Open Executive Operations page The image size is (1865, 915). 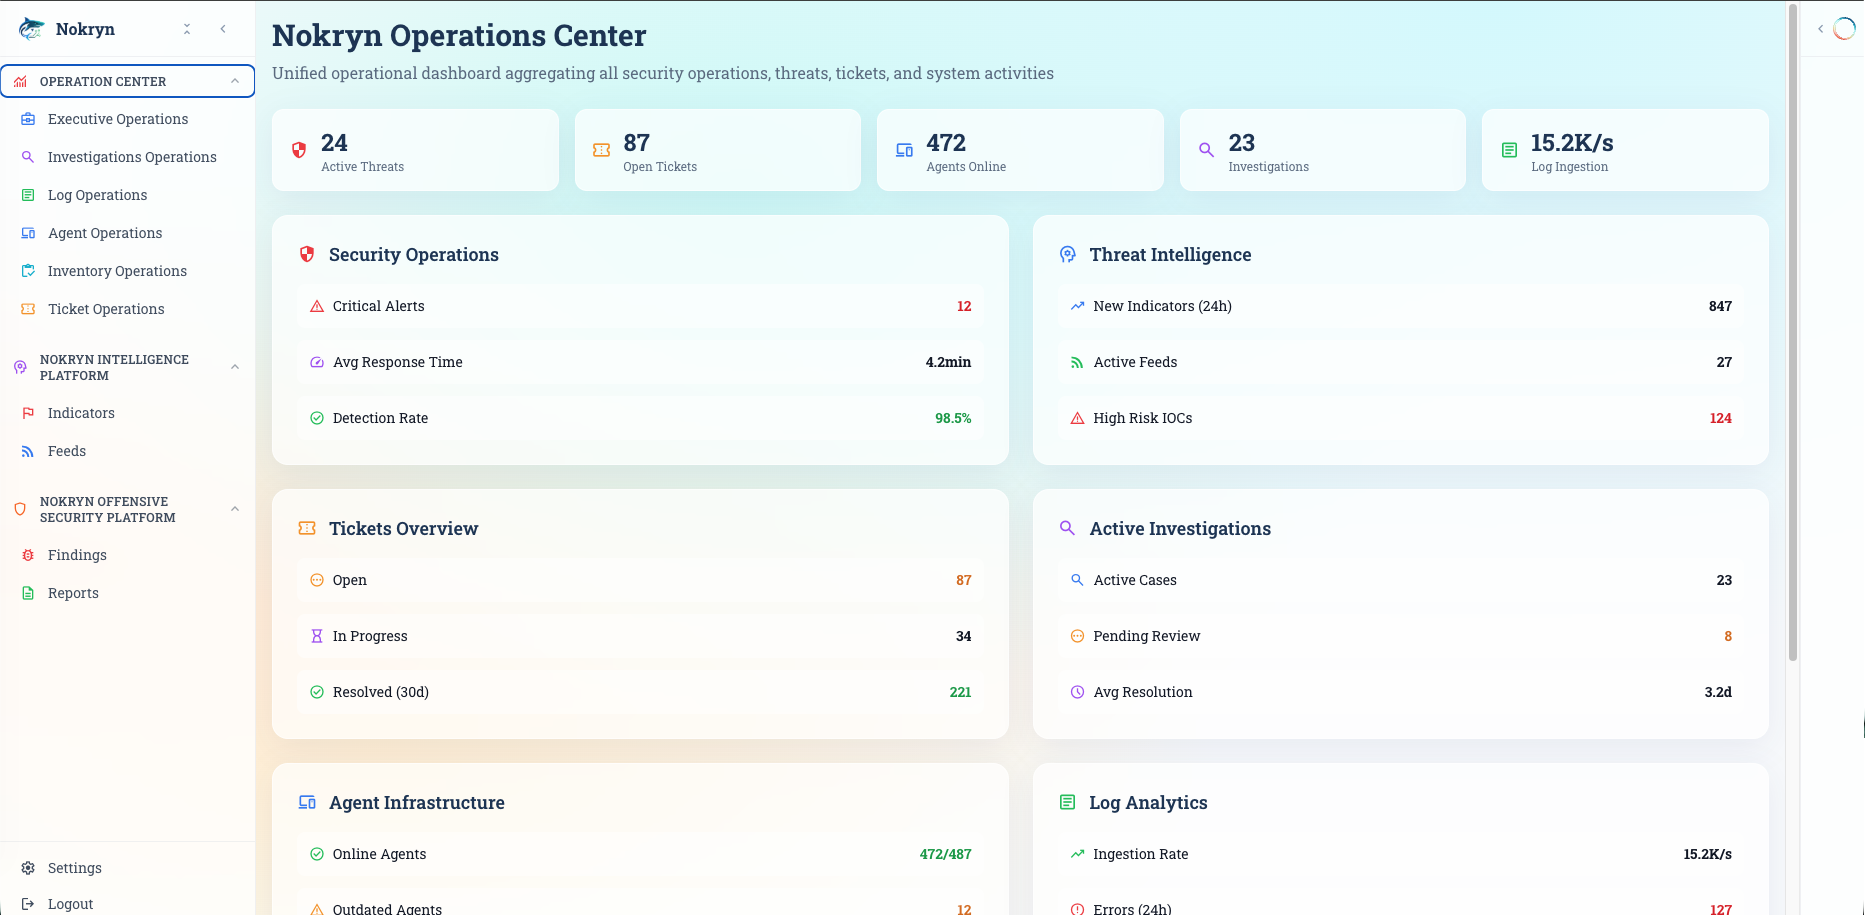coord(118,119)
